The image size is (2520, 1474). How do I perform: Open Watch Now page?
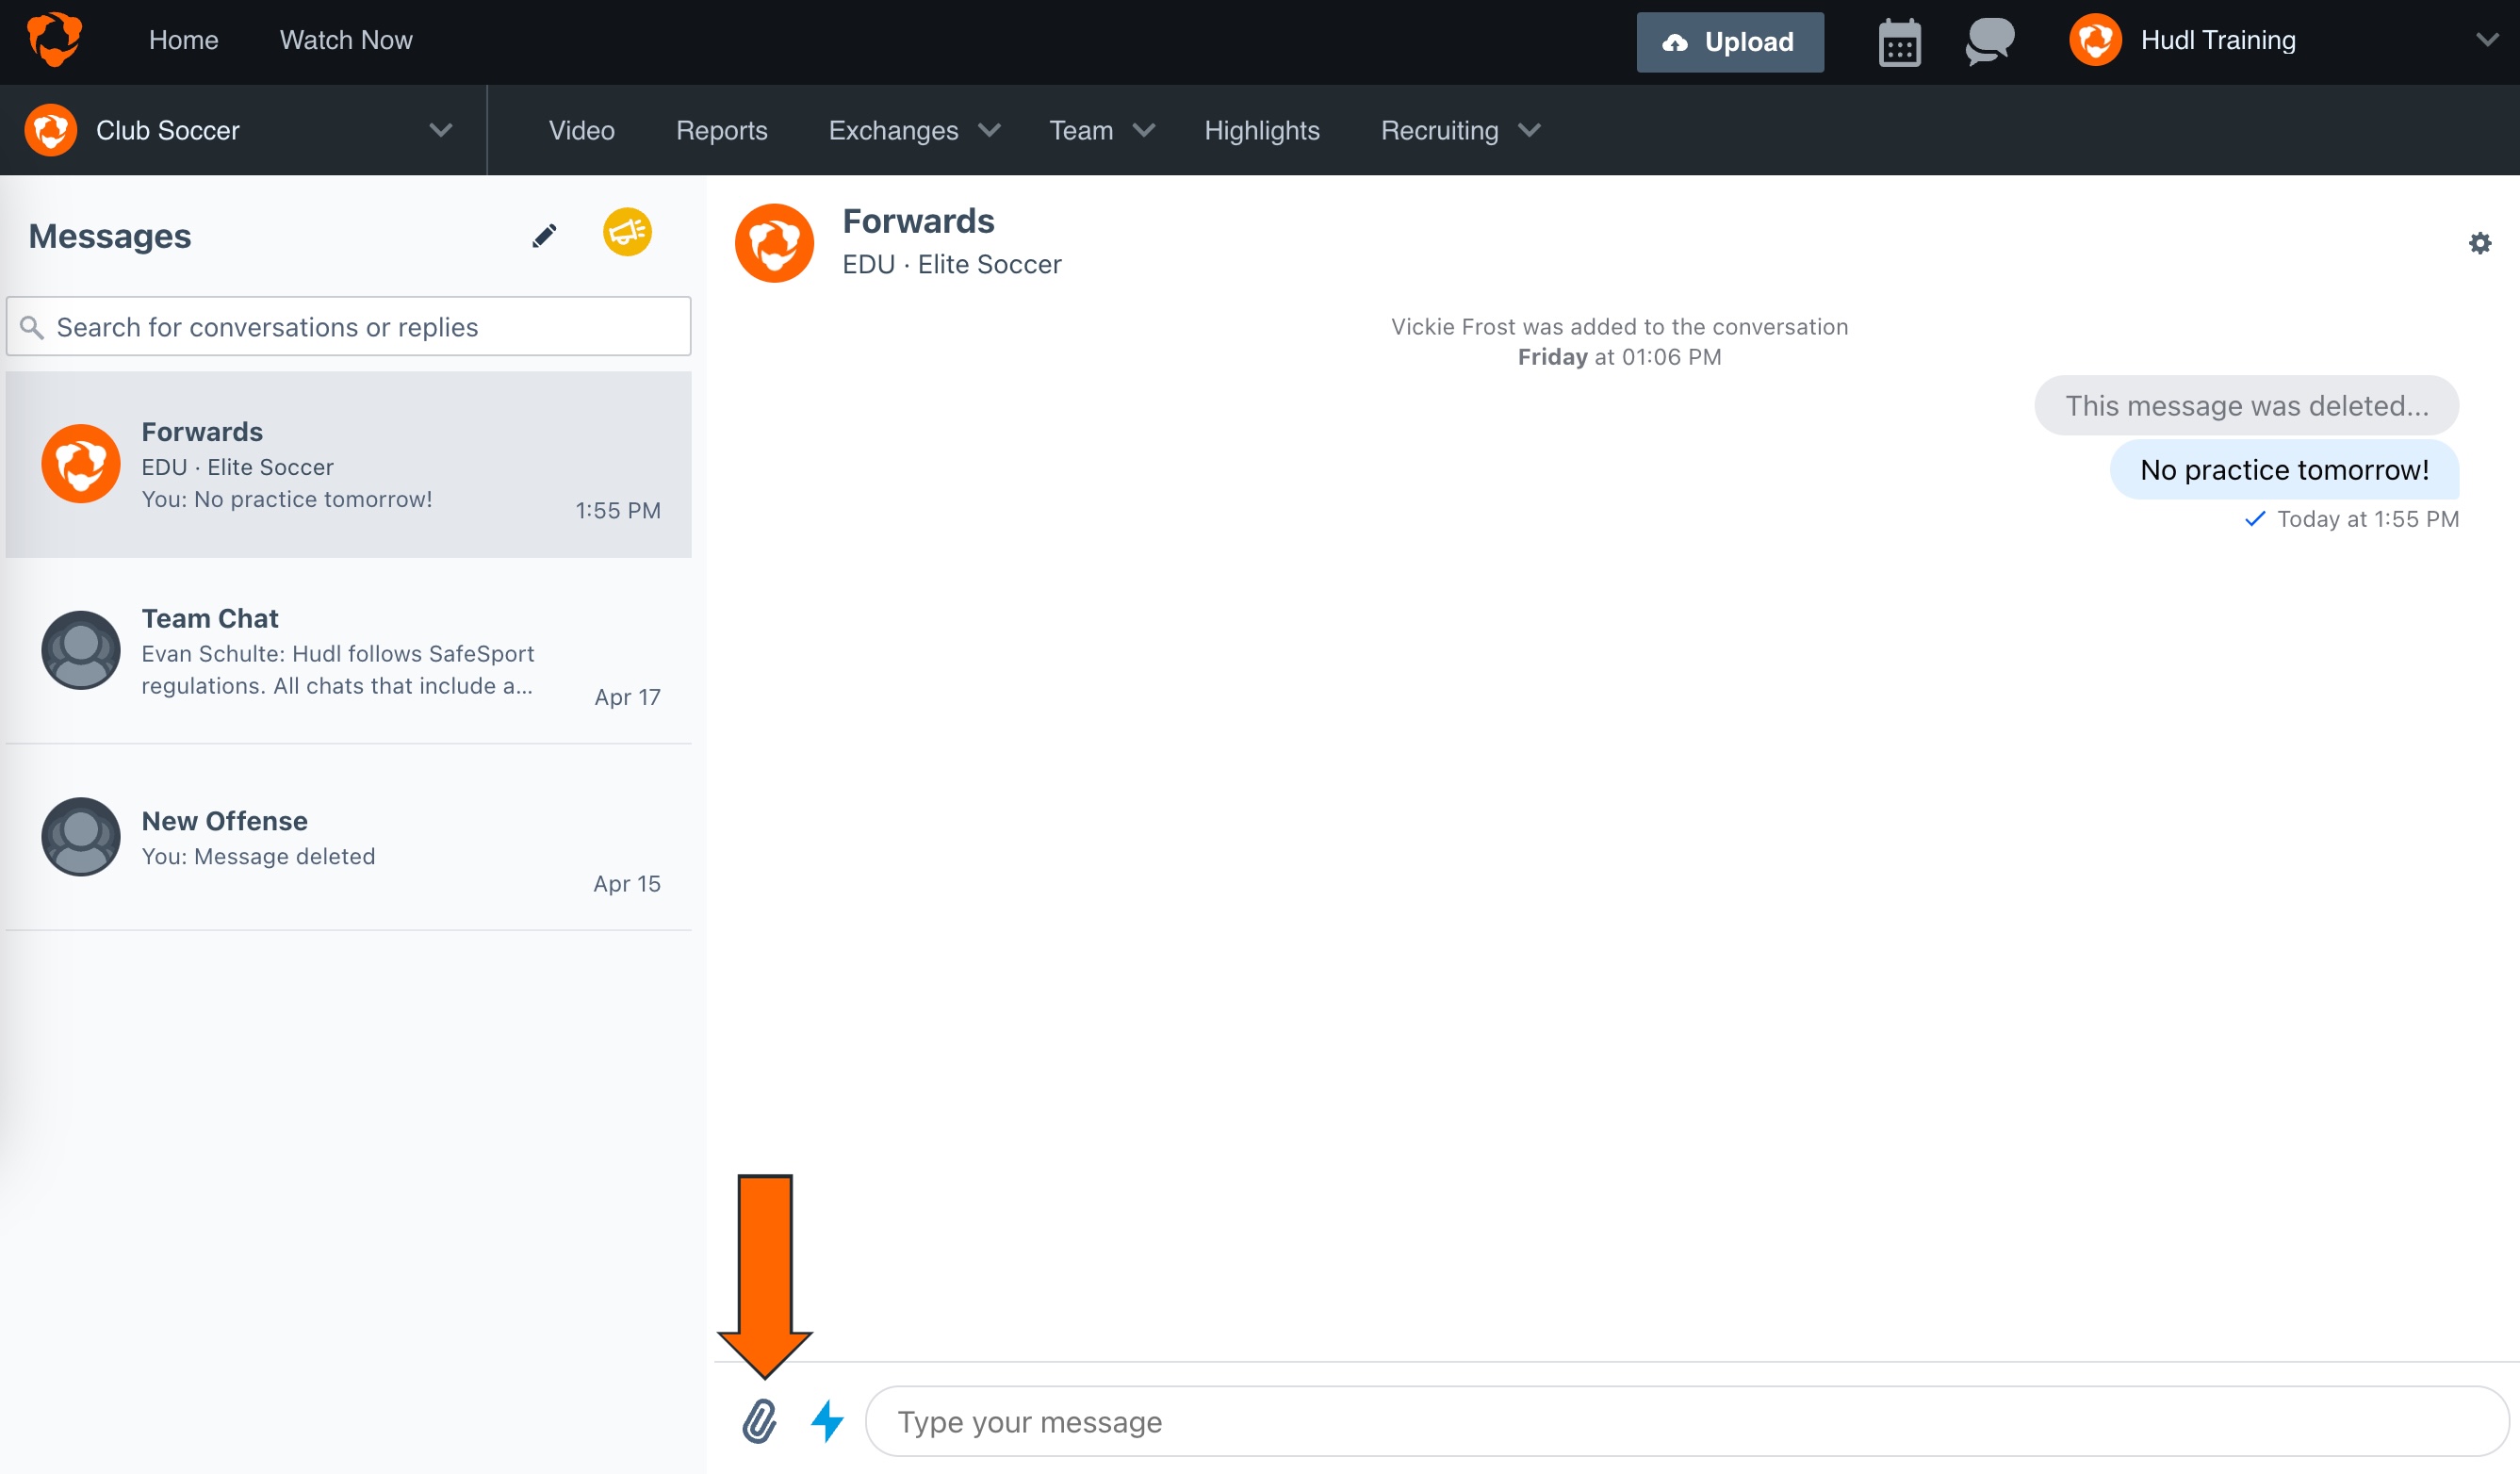(346, 40)
